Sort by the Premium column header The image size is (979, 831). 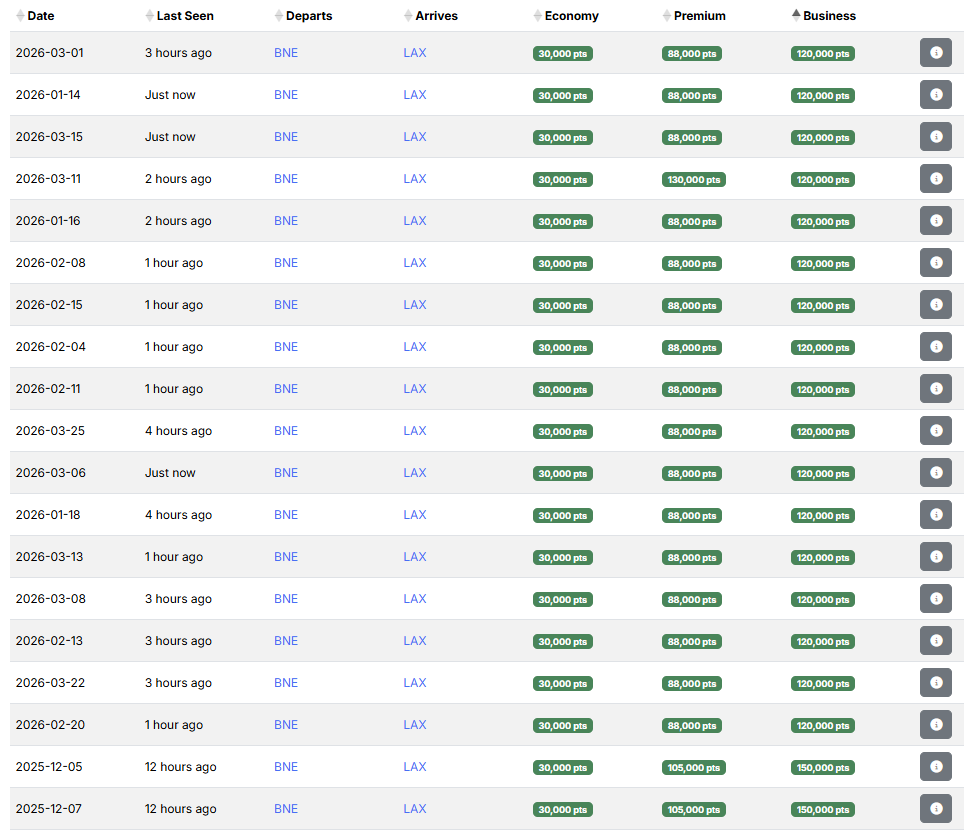699,16
